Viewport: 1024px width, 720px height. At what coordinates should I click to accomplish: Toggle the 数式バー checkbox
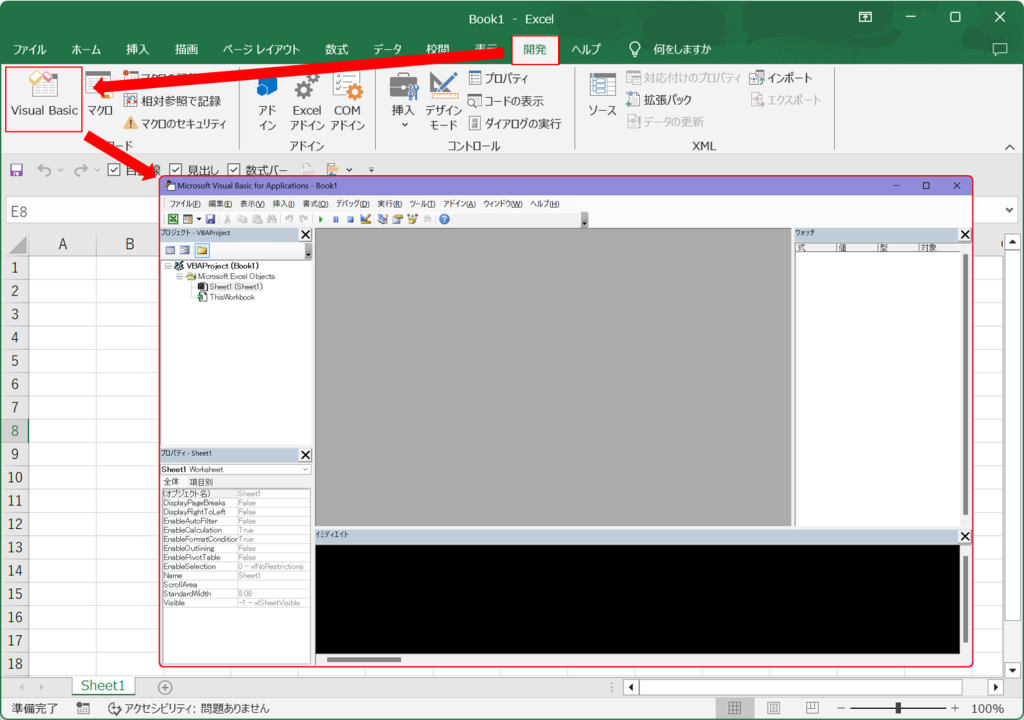[234, 171]
